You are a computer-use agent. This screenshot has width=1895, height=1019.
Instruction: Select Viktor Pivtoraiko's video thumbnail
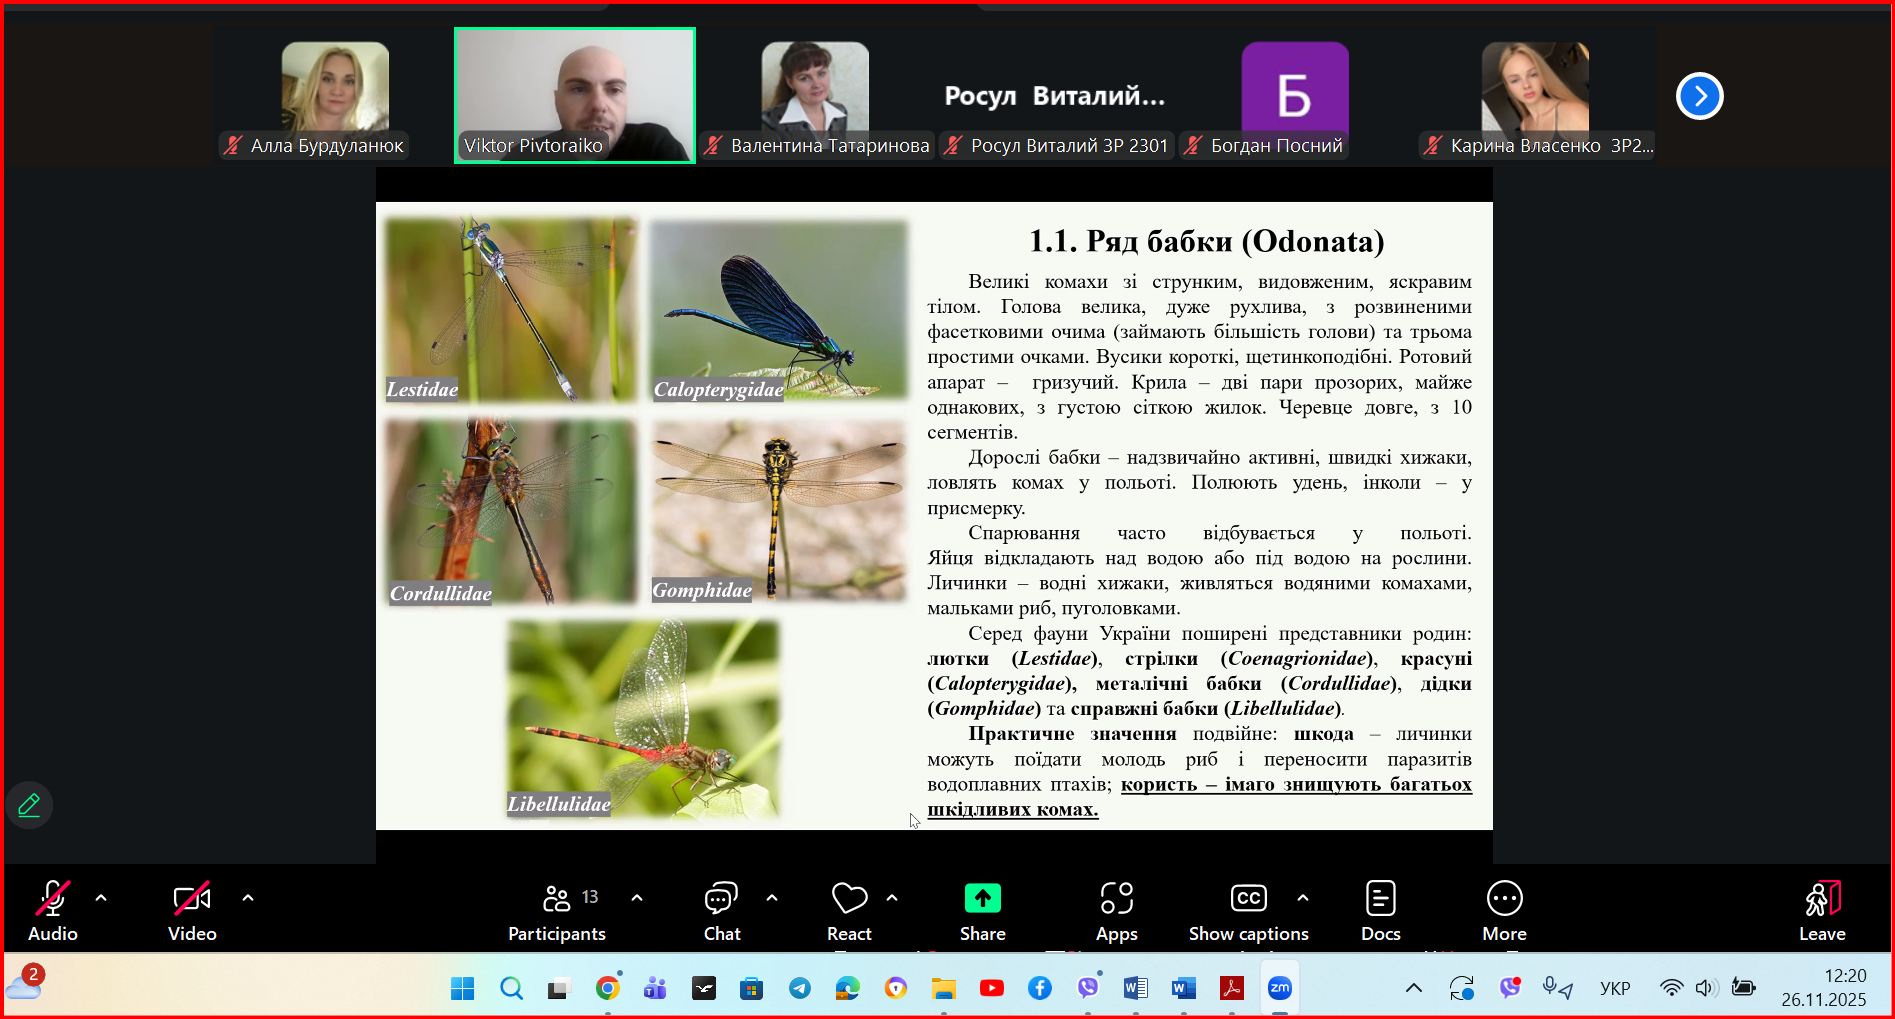pyautogui.click(x=575, y=95)
